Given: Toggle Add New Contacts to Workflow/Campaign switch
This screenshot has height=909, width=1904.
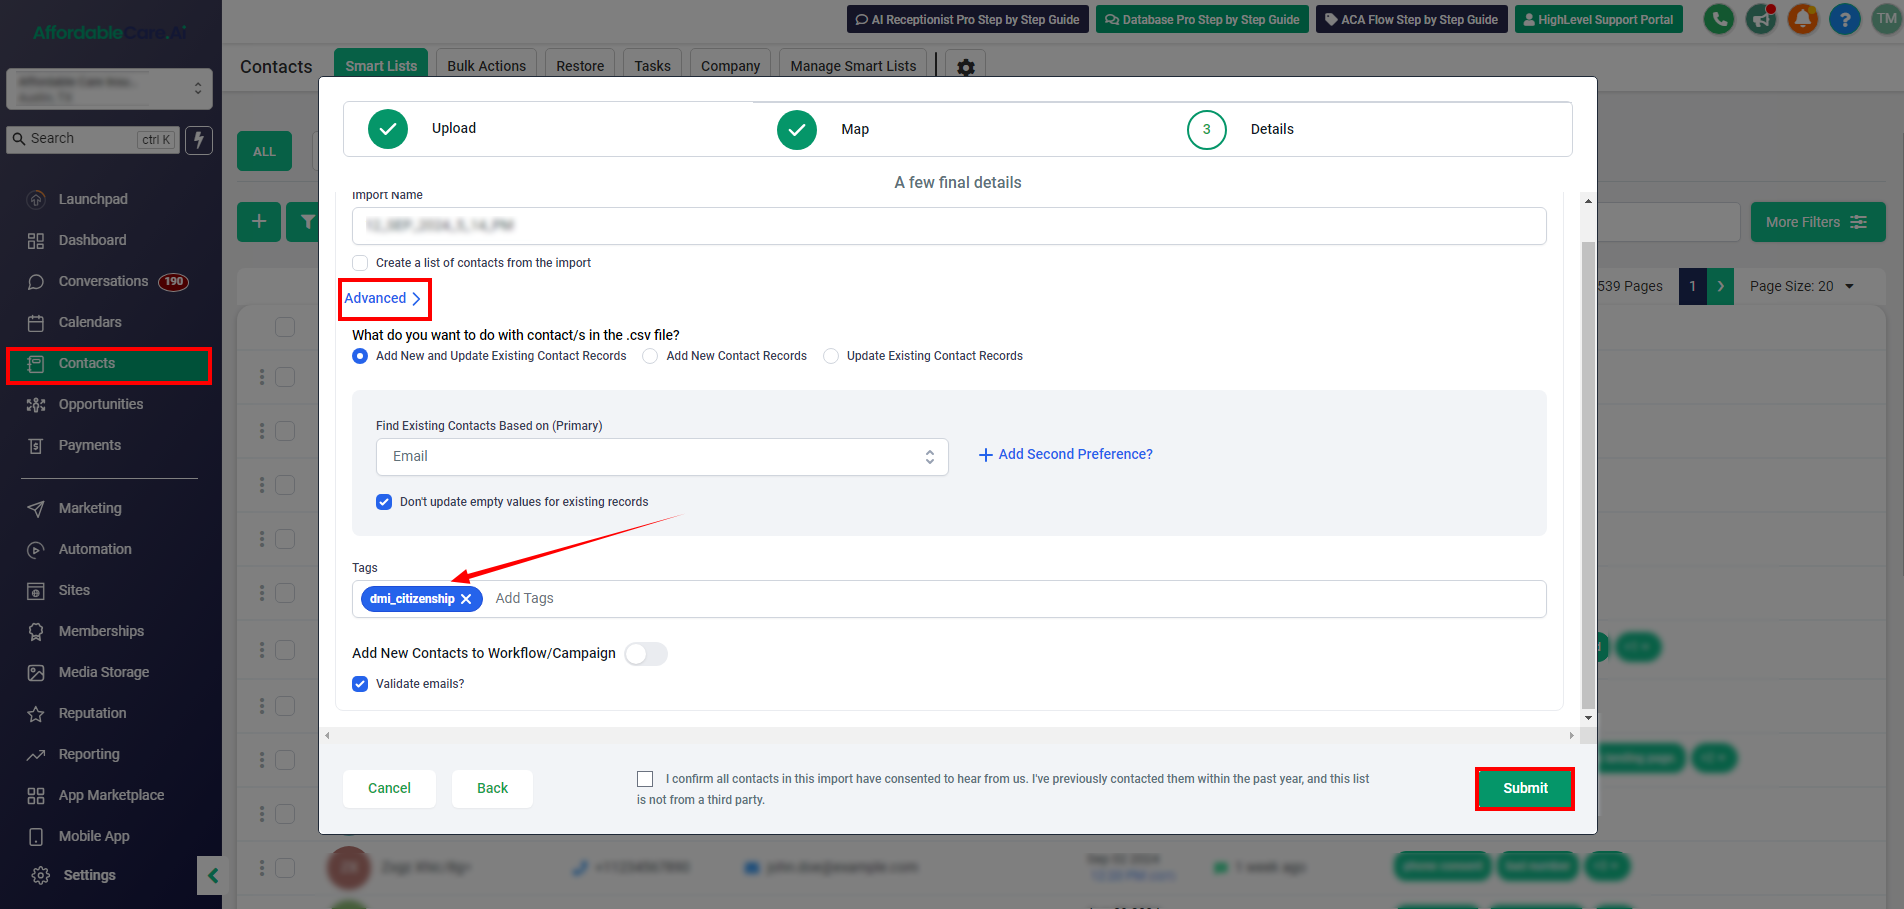Looking at the screenshot, I should (x=646, y=654).
